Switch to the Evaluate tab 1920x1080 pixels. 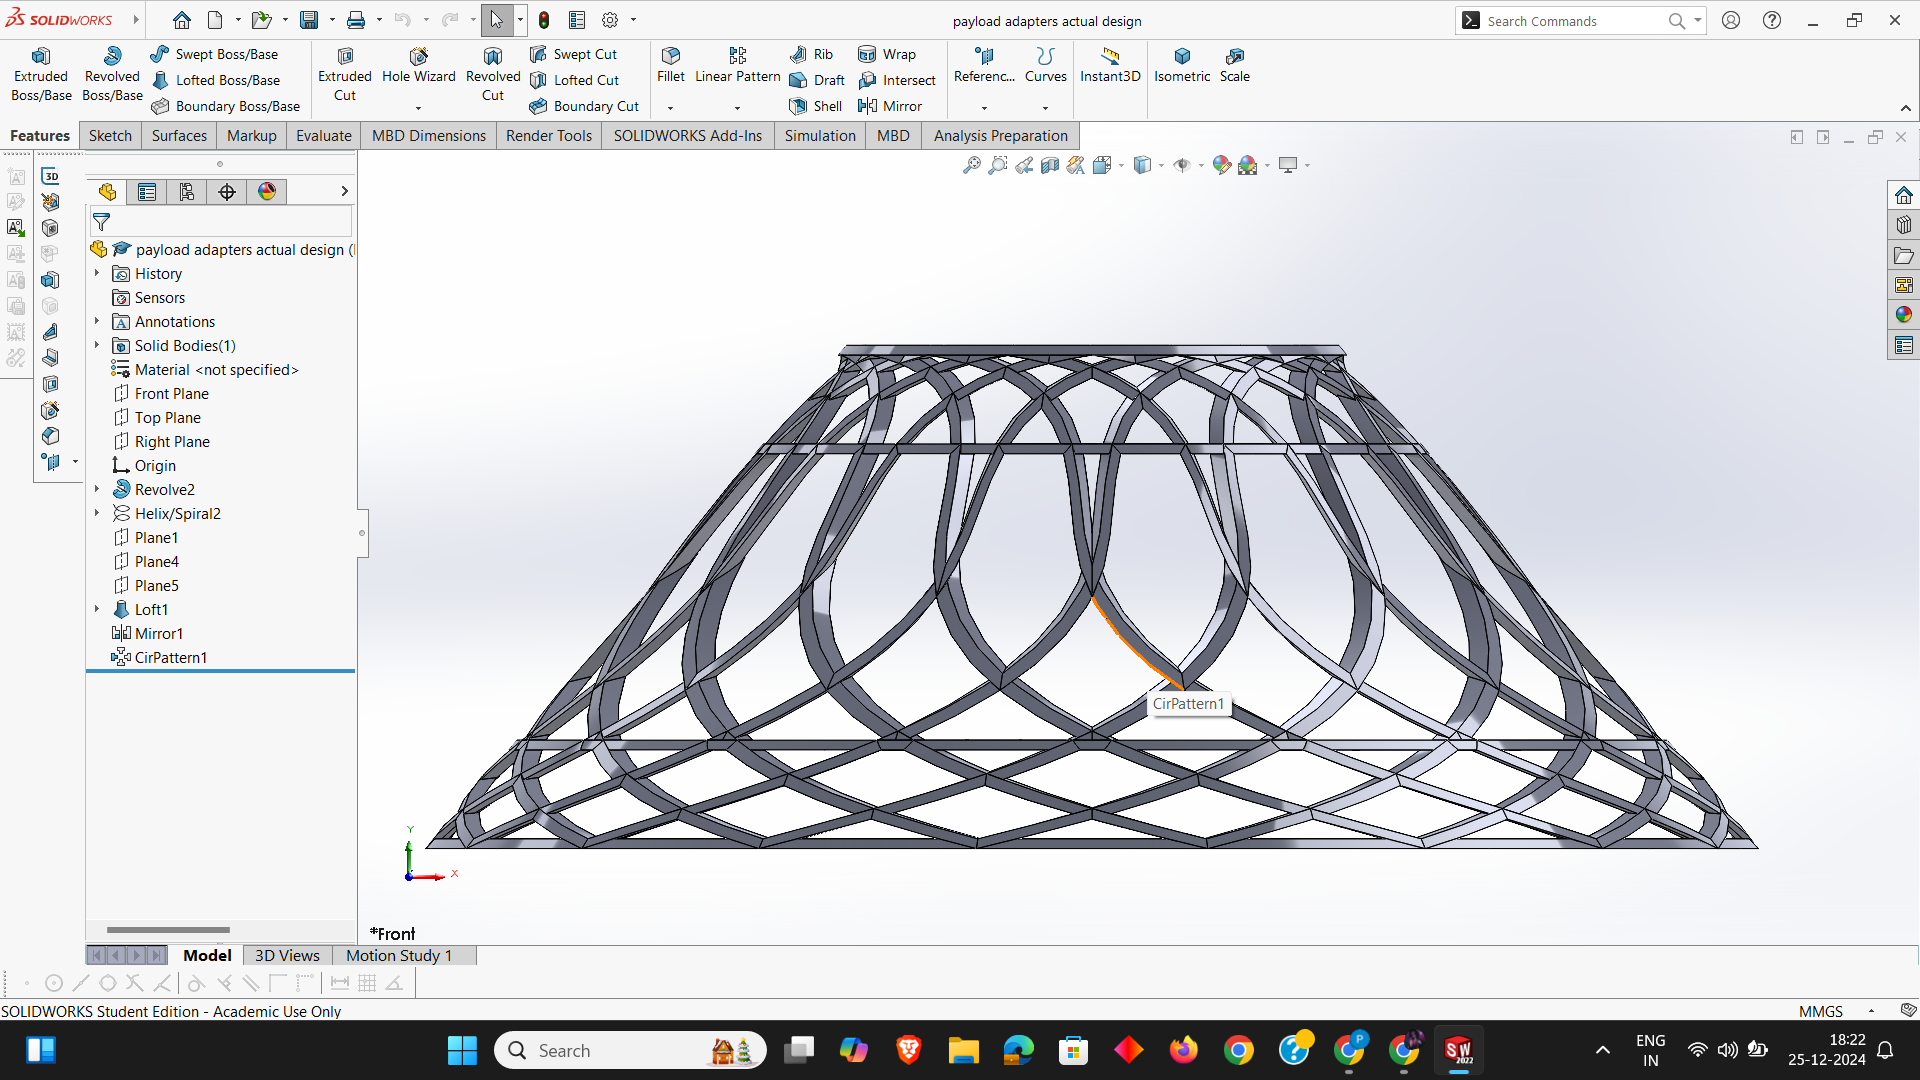[x=323, y=135]
